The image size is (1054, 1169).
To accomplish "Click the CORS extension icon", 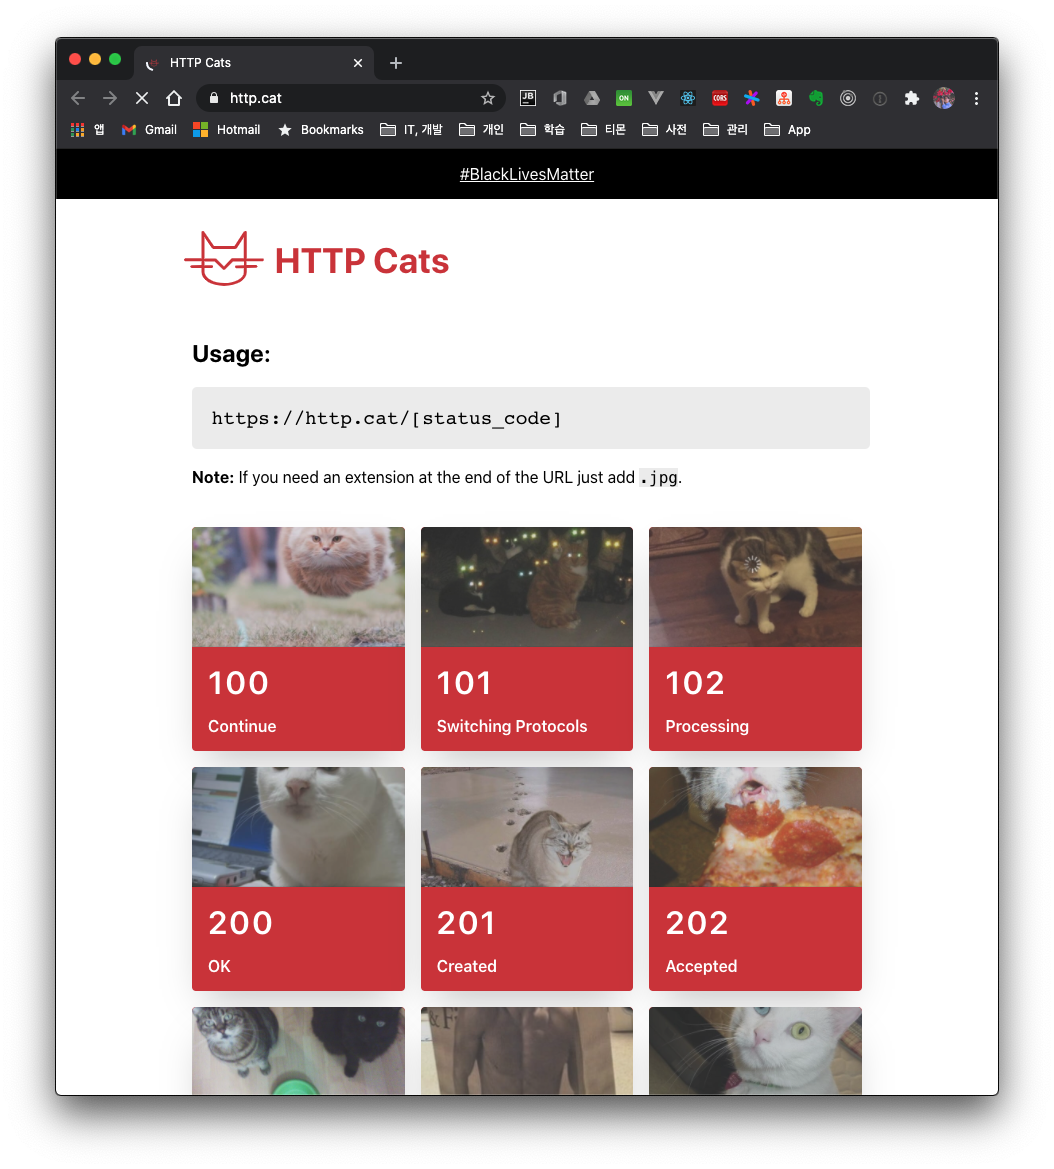I will click(720, 98).
